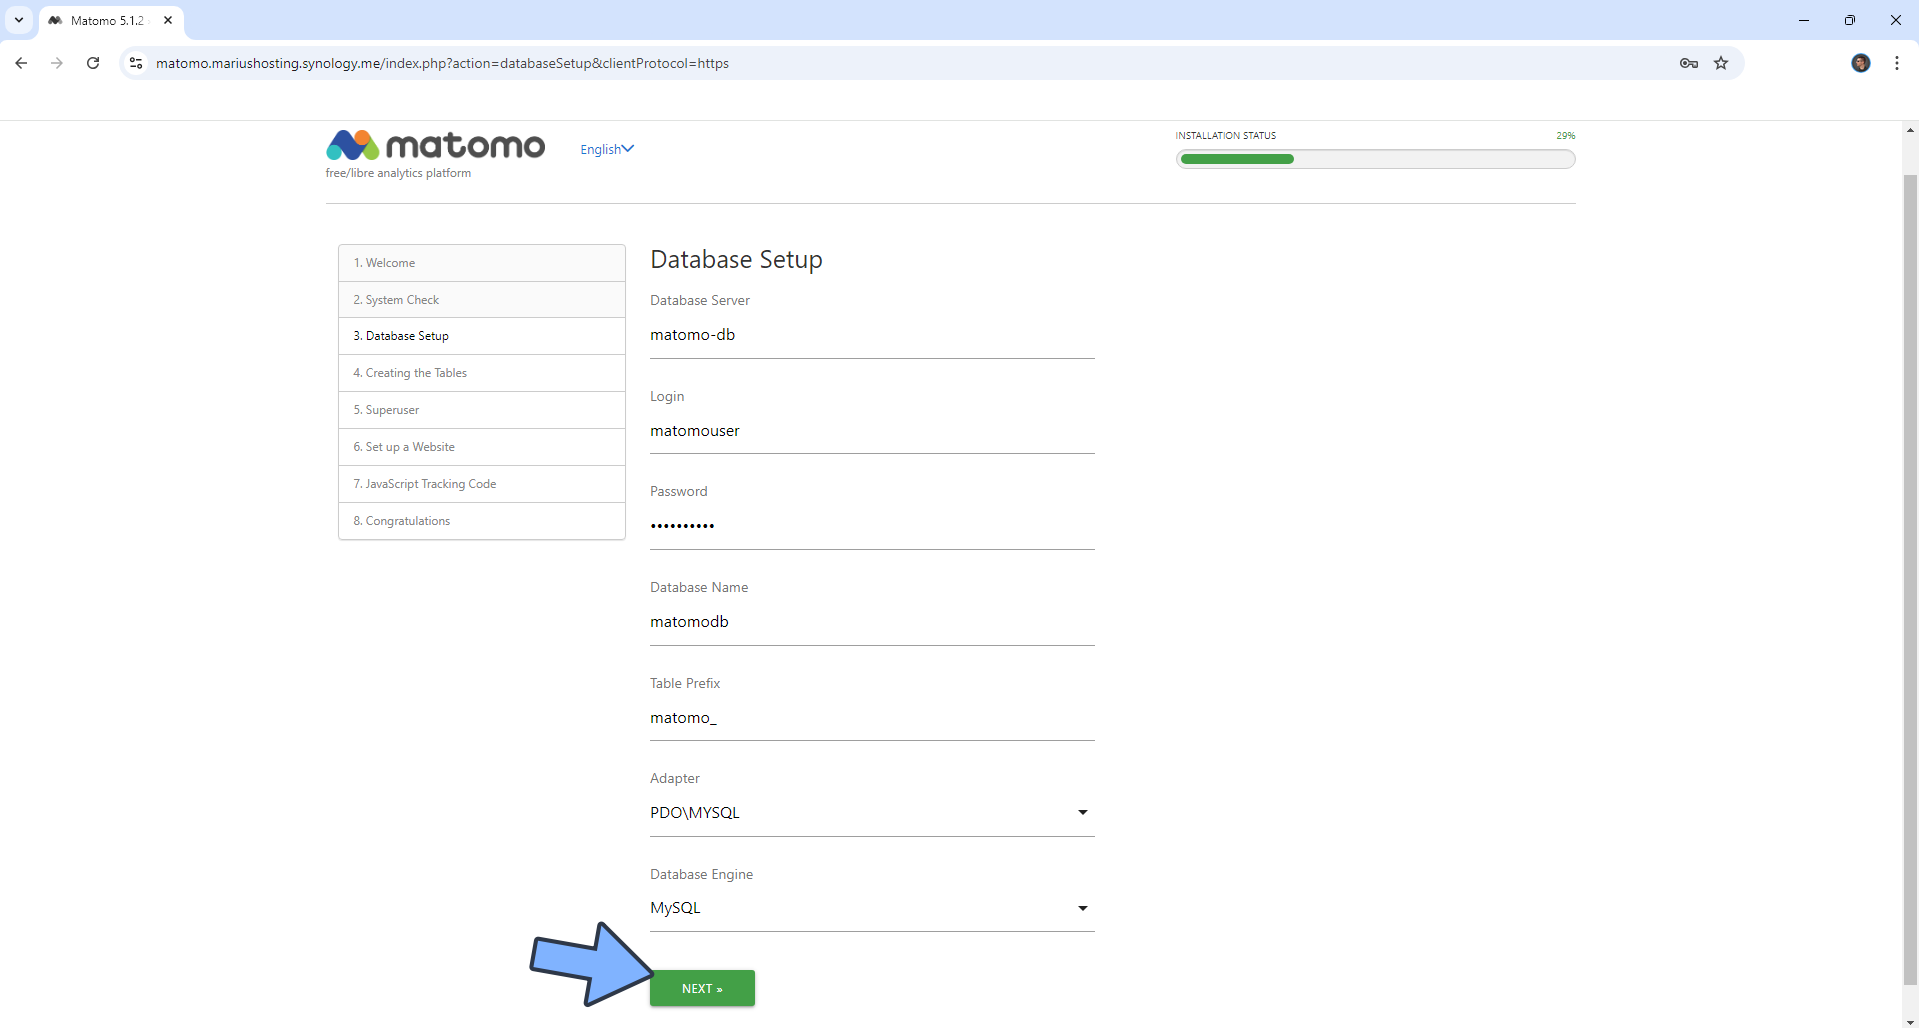Click the Login field with matomouser
1919x1028 pixels.
pyautogui.click(x=872, y=432)
